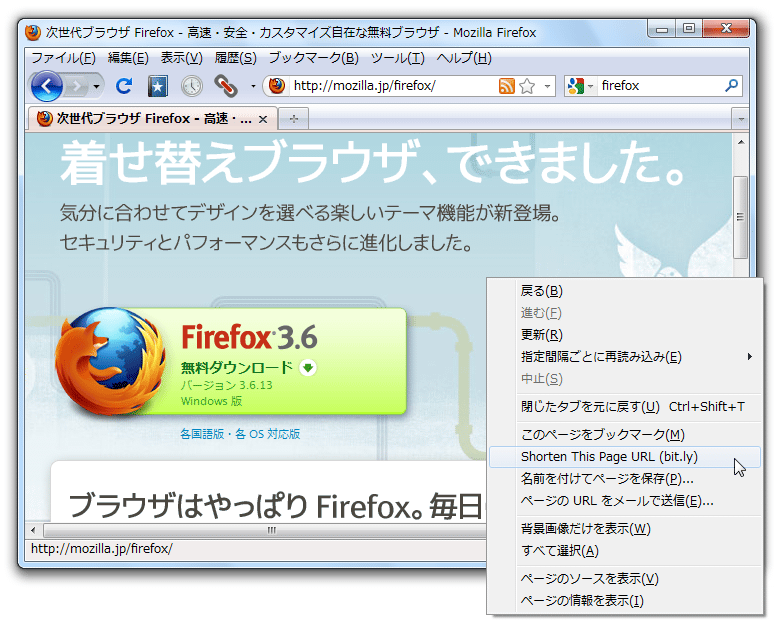
Task: Click the 着せ替えブラウザ、できました。 headline
Action: 373,163
